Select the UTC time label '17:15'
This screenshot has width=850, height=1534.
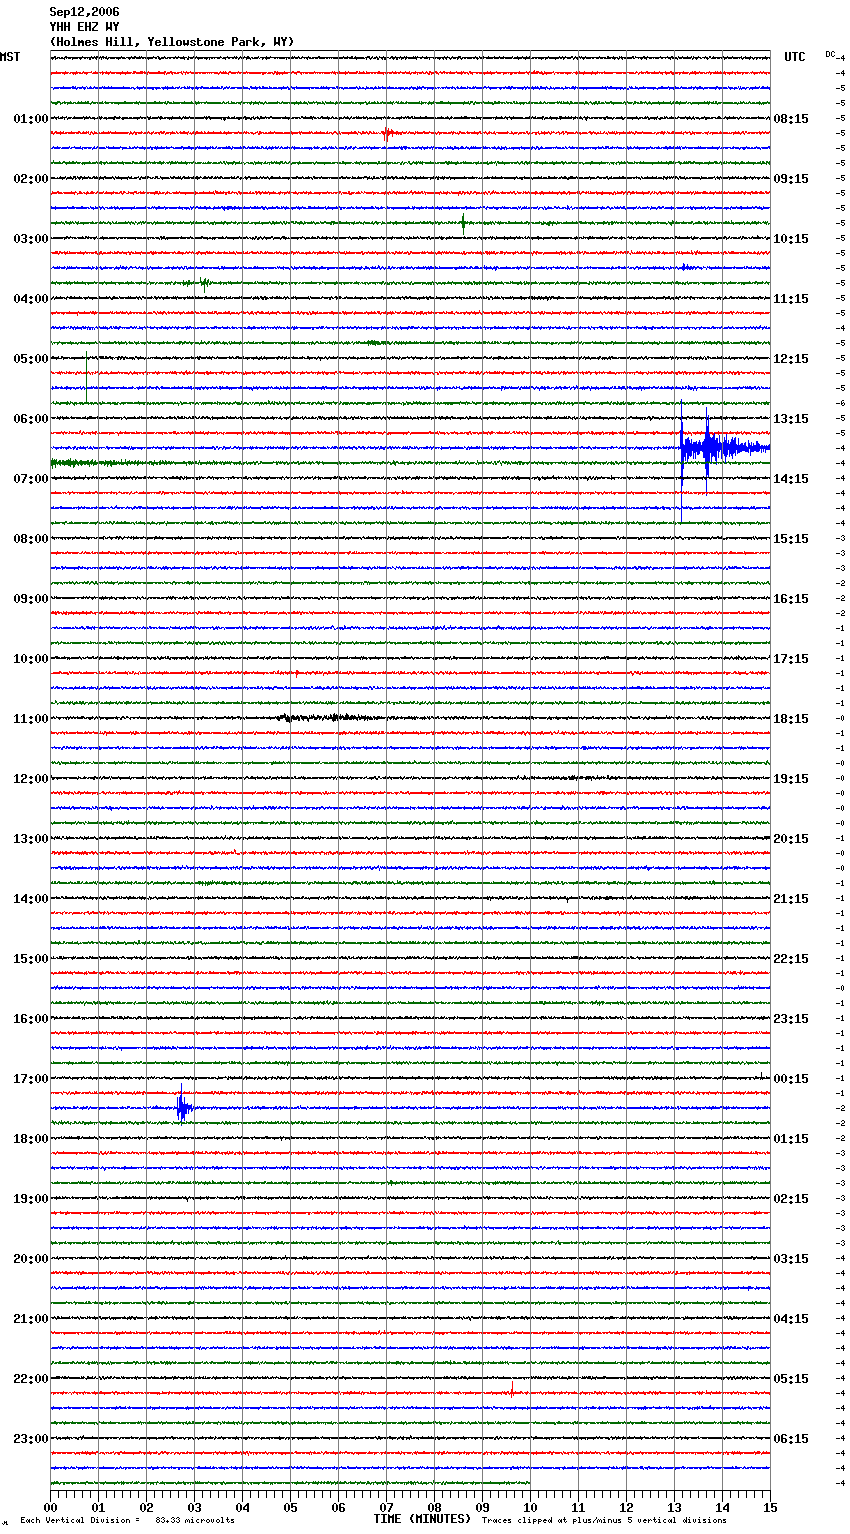point(791,659)
